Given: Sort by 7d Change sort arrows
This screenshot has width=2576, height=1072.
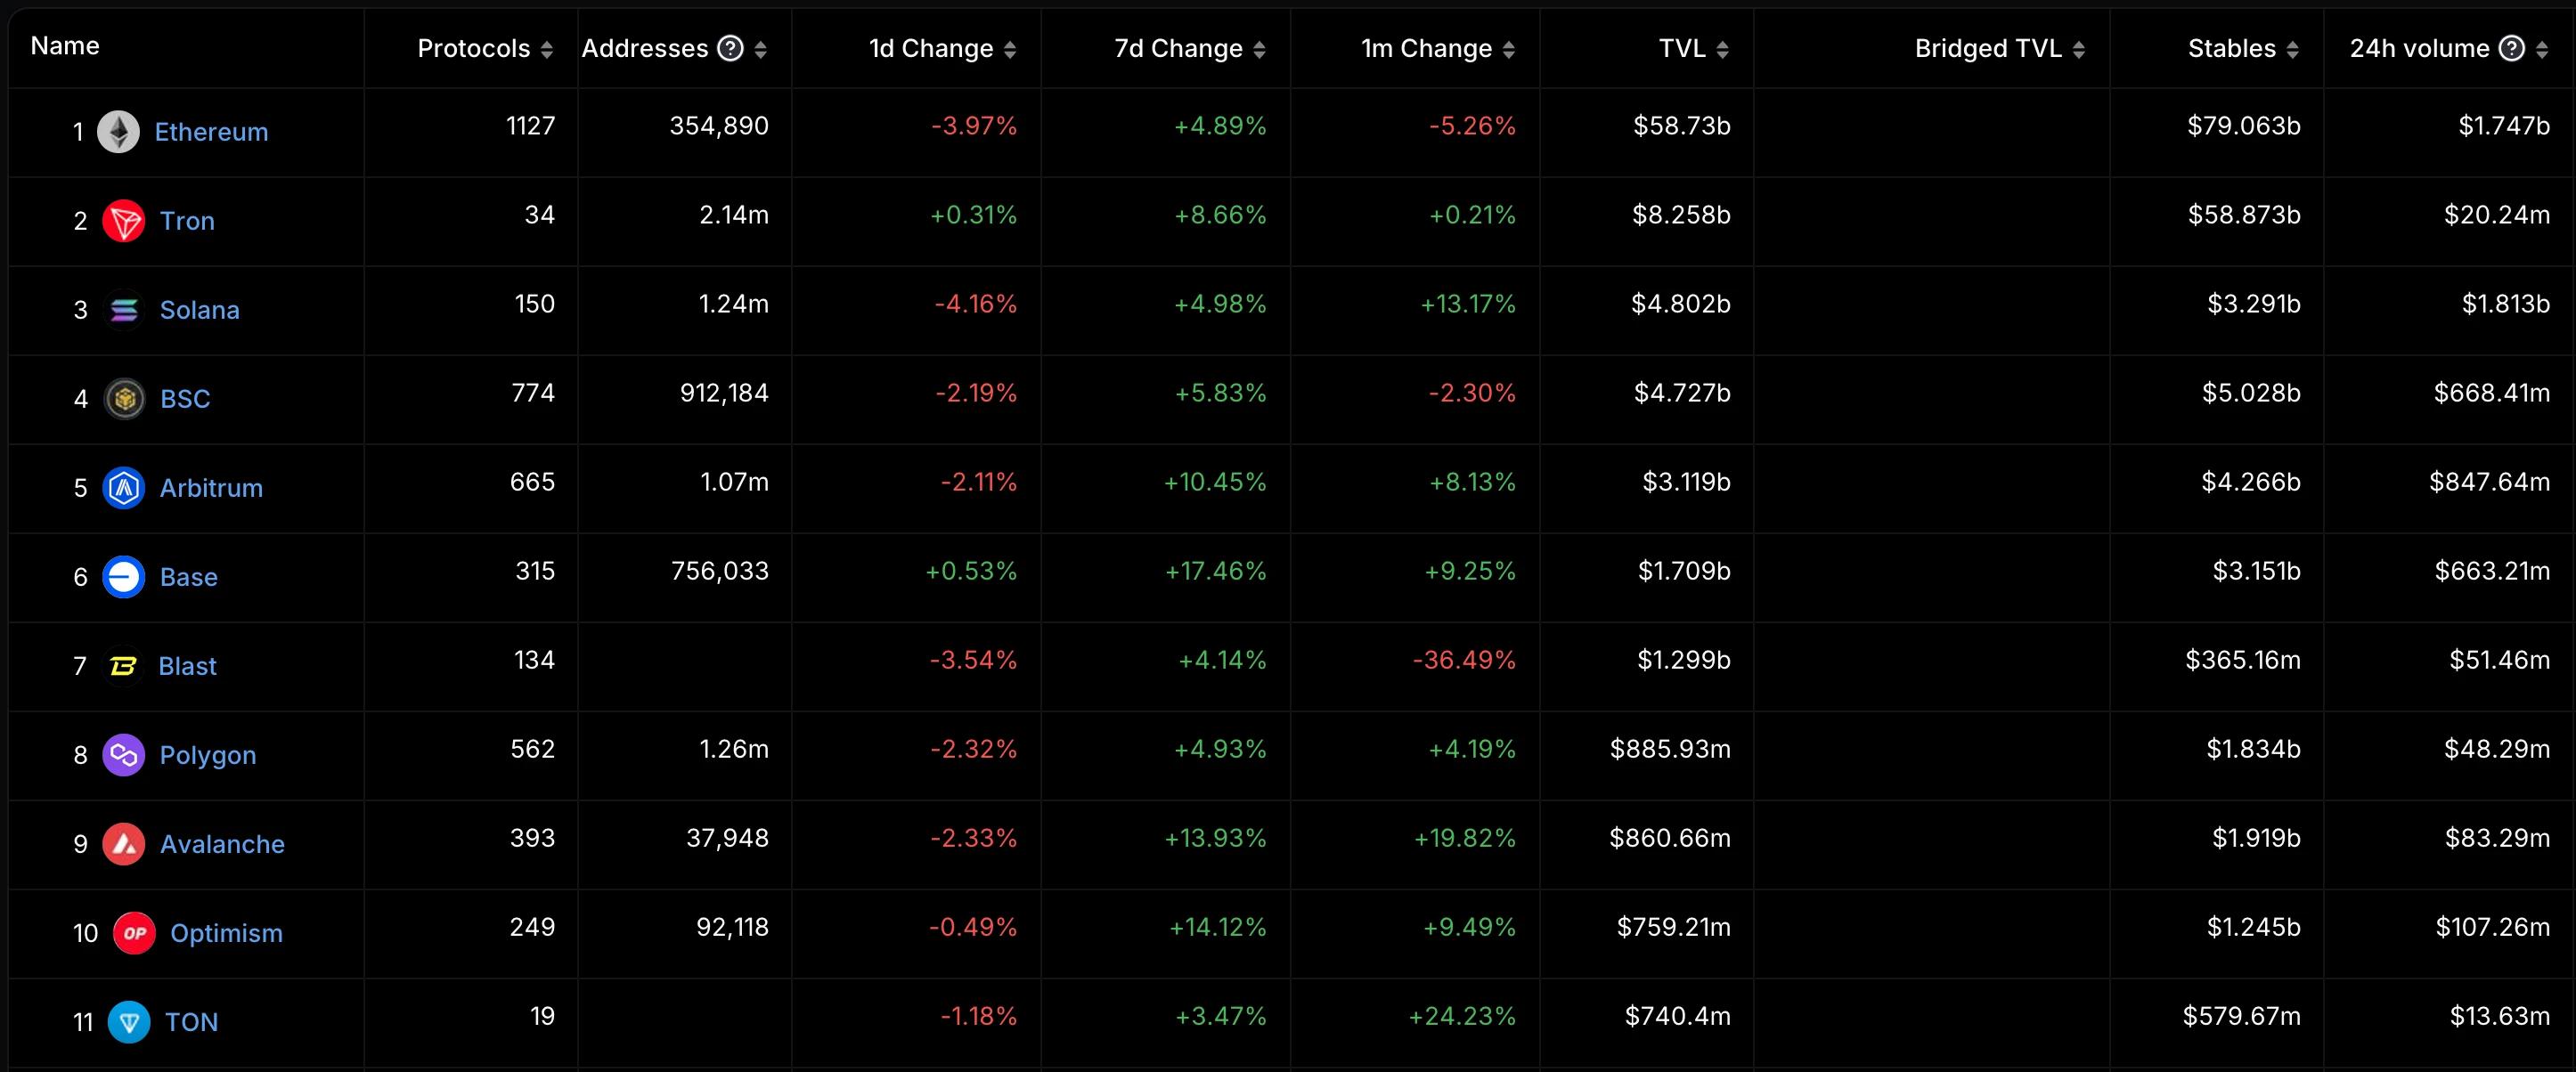Looking at the screenshot, I should (x=1259, y=49).
